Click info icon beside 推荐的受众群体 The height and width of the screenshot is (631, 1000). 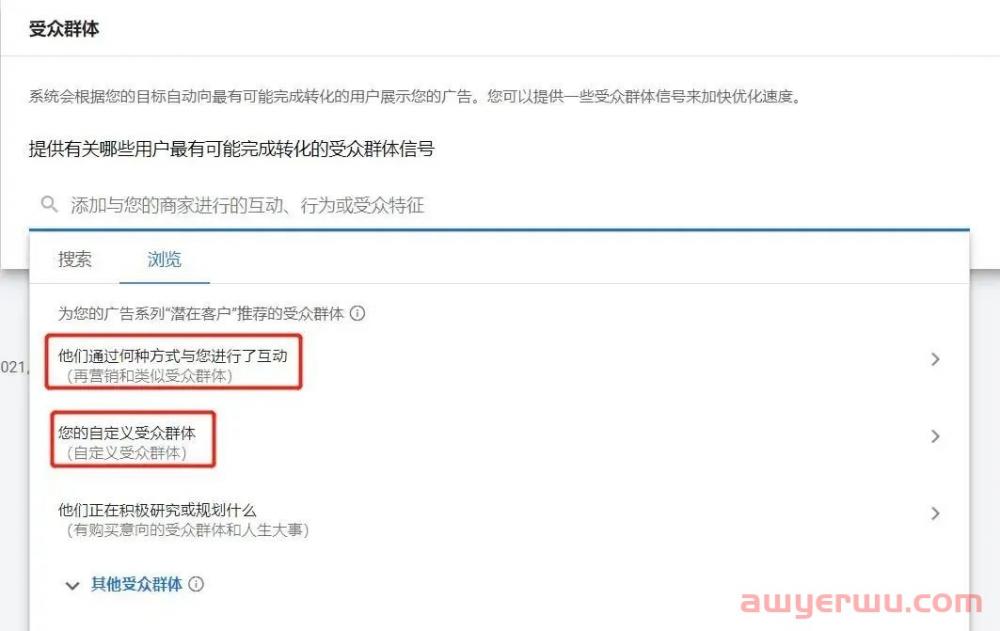(358, 313)
